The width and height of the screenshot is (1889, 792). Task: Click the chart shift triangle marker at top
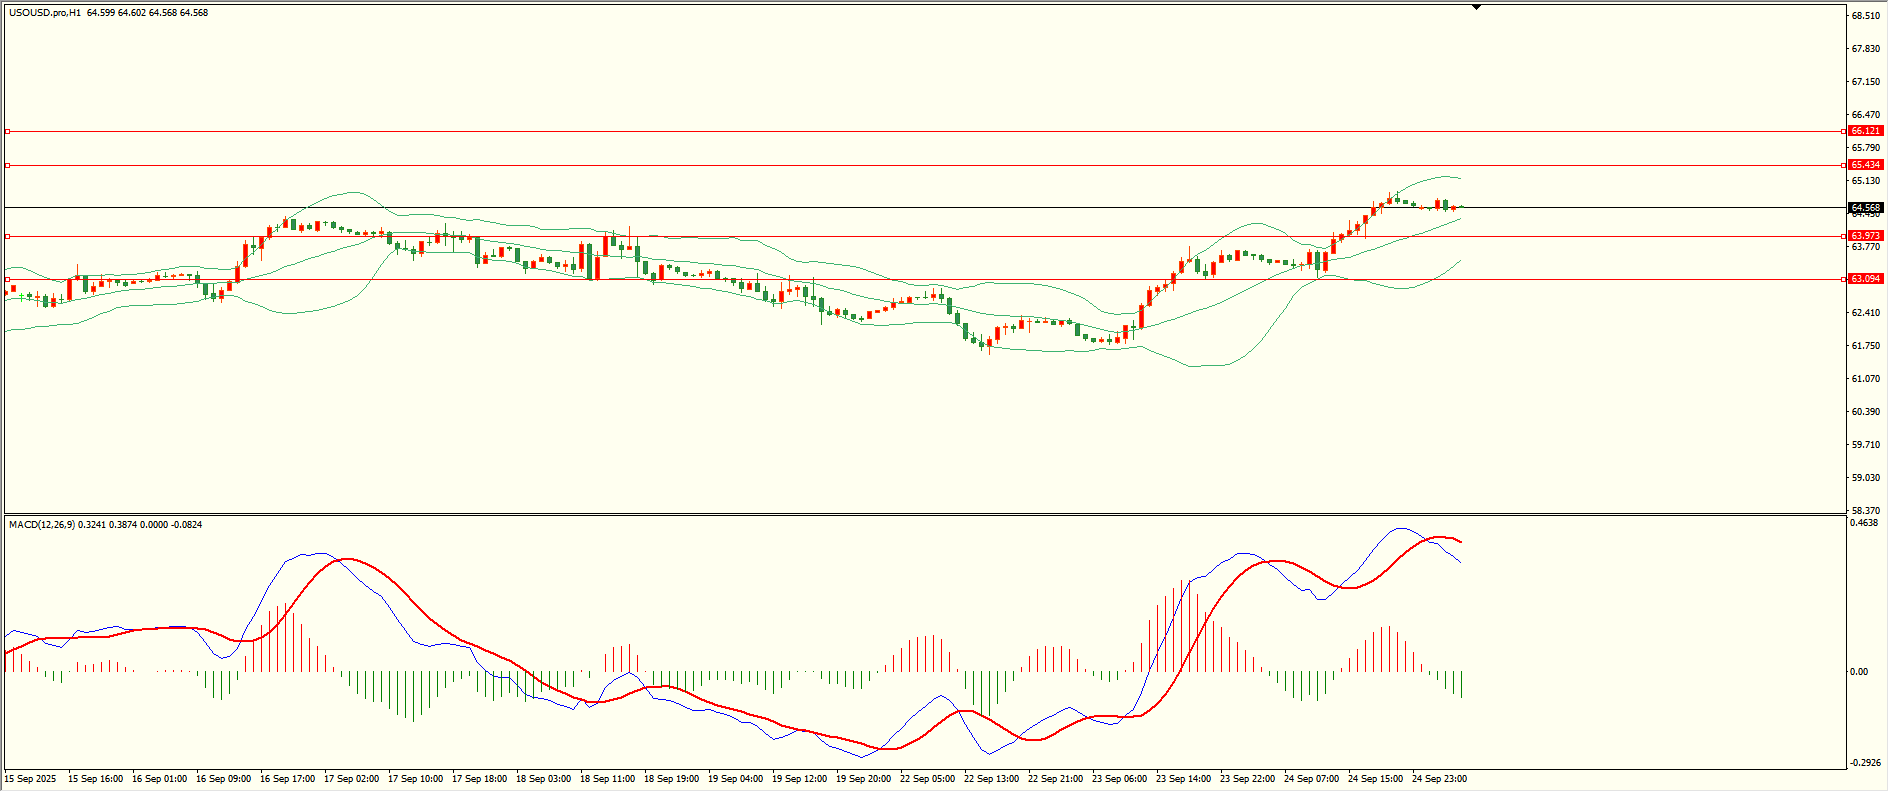1476,7
